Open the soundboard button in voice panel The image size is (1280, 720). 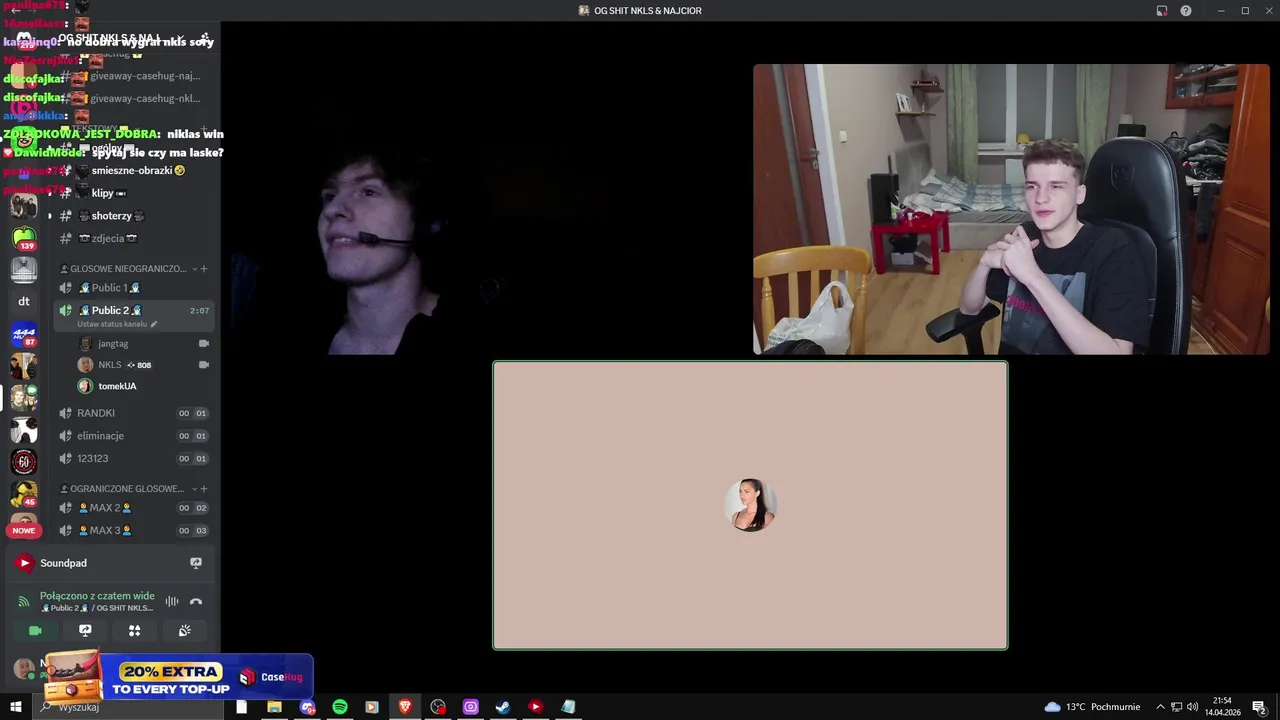point(184,631)
